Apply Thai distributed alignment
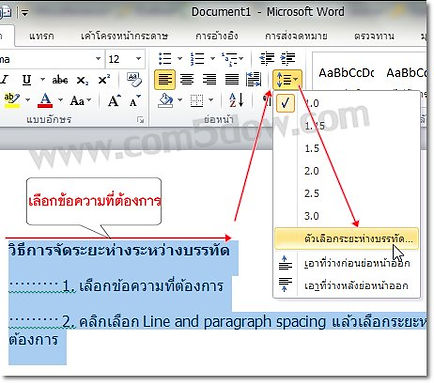This screenshot has height=383, width=434. [253, 79]
